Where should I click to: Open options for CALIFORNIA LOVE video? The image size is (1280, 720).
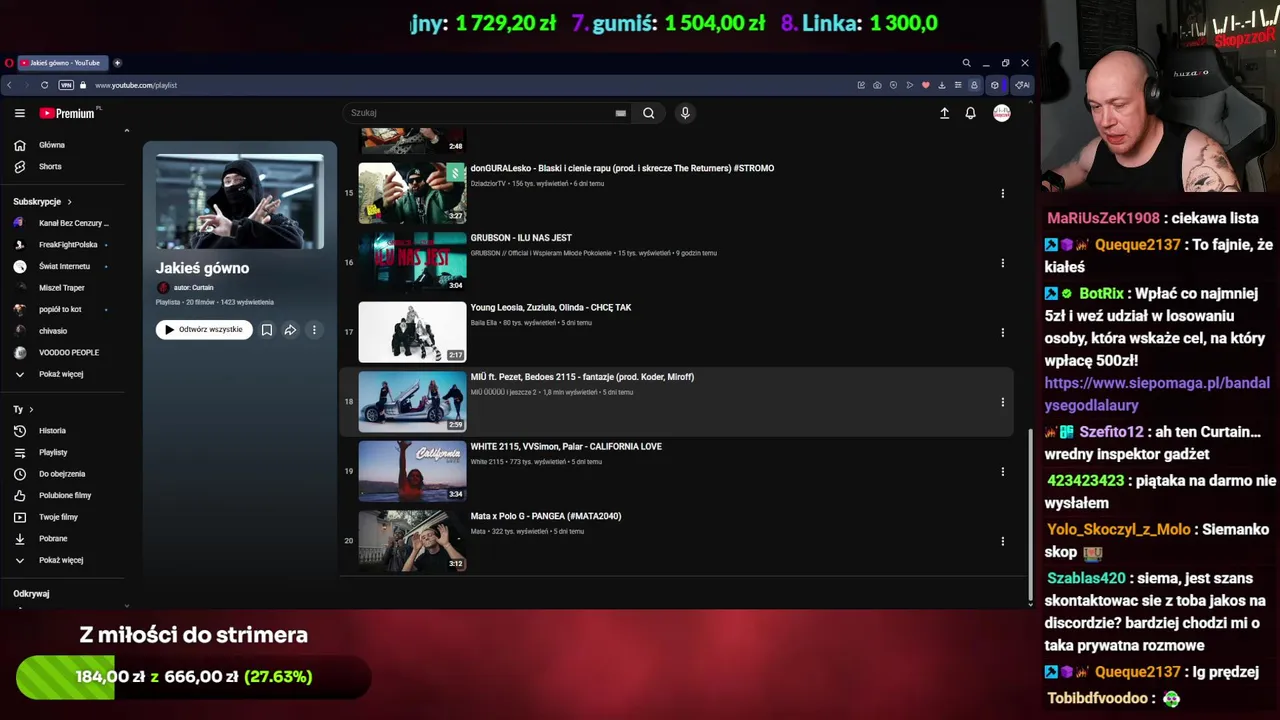[1002, 471]
